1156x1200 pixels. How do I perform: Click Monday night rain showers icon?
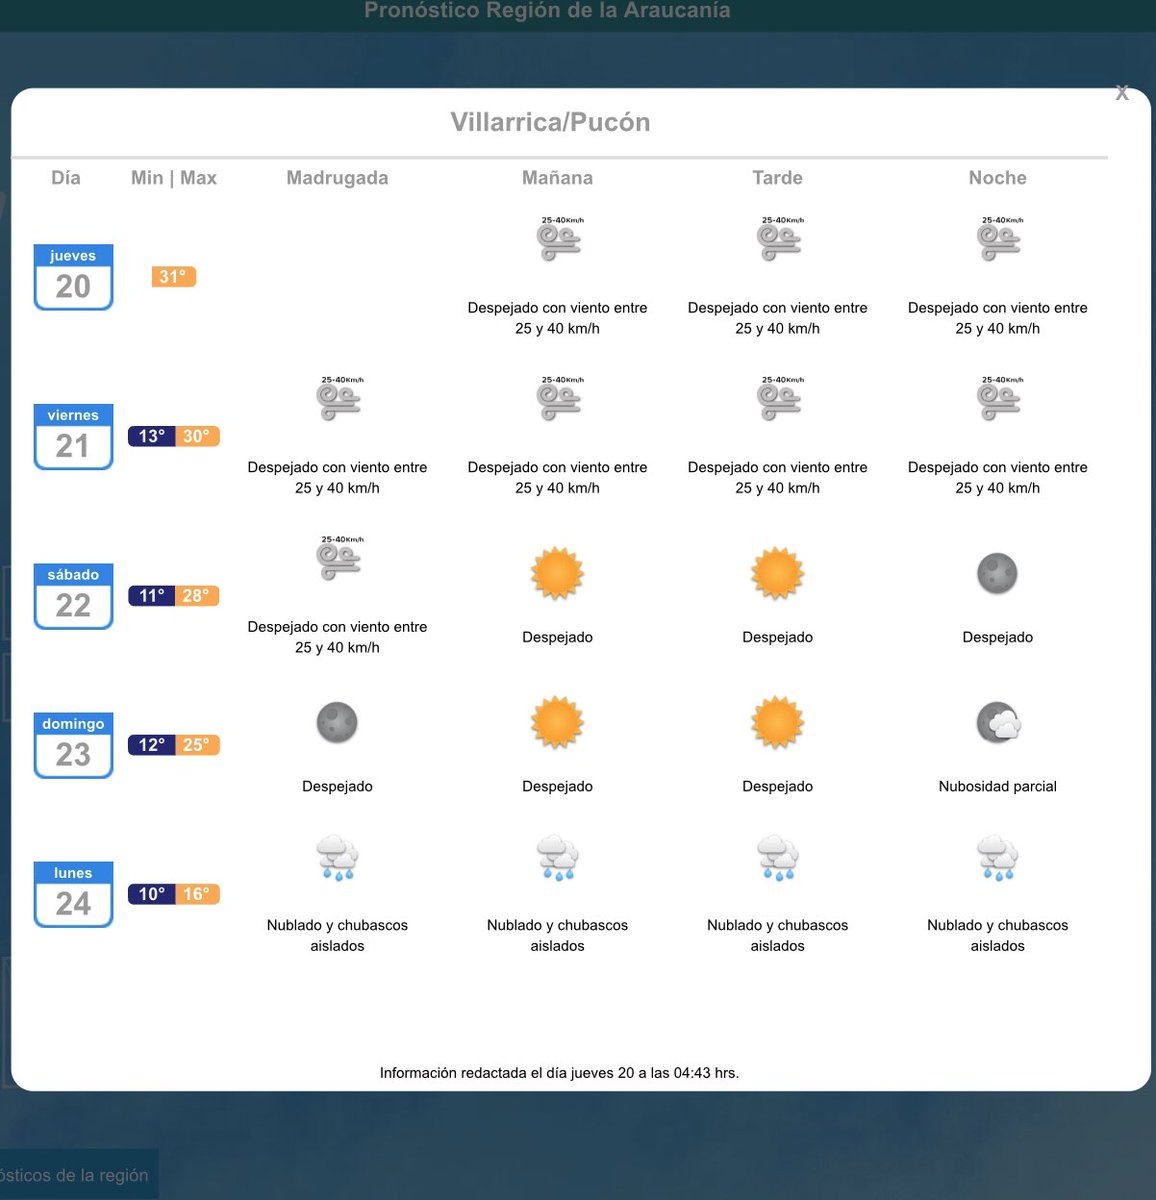997,858
